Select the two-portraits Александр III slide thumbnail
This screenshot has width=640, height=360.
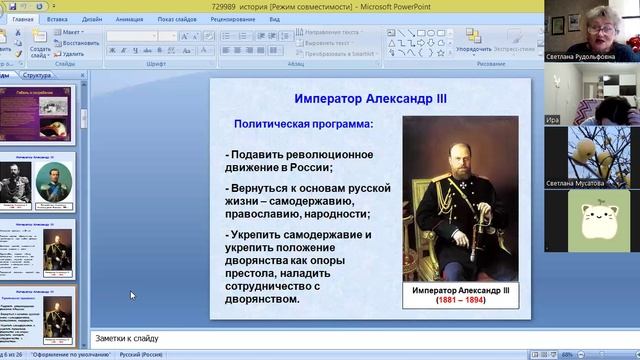point(38,182)
